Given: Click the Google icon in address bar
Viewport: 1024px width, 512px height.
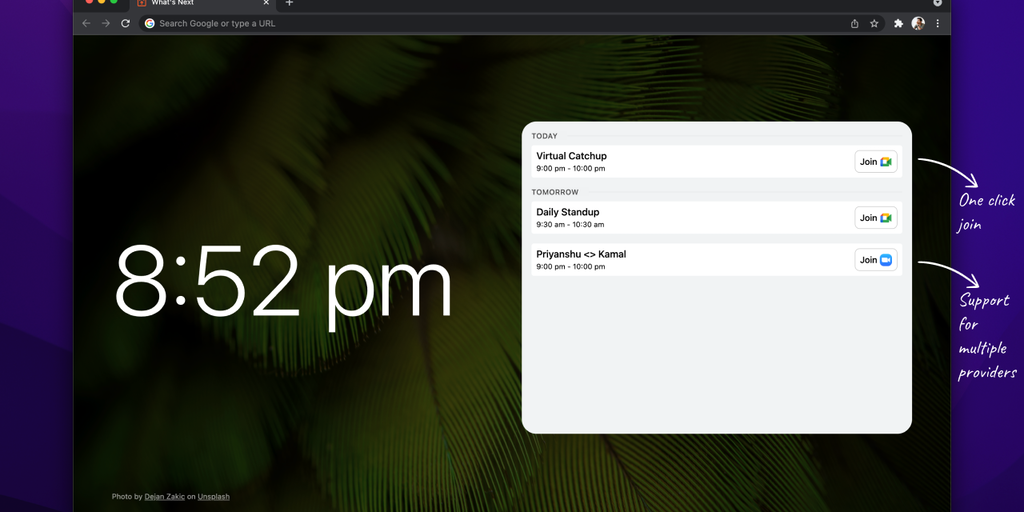Looking at the screenshot, I should [x=150, y=23].
